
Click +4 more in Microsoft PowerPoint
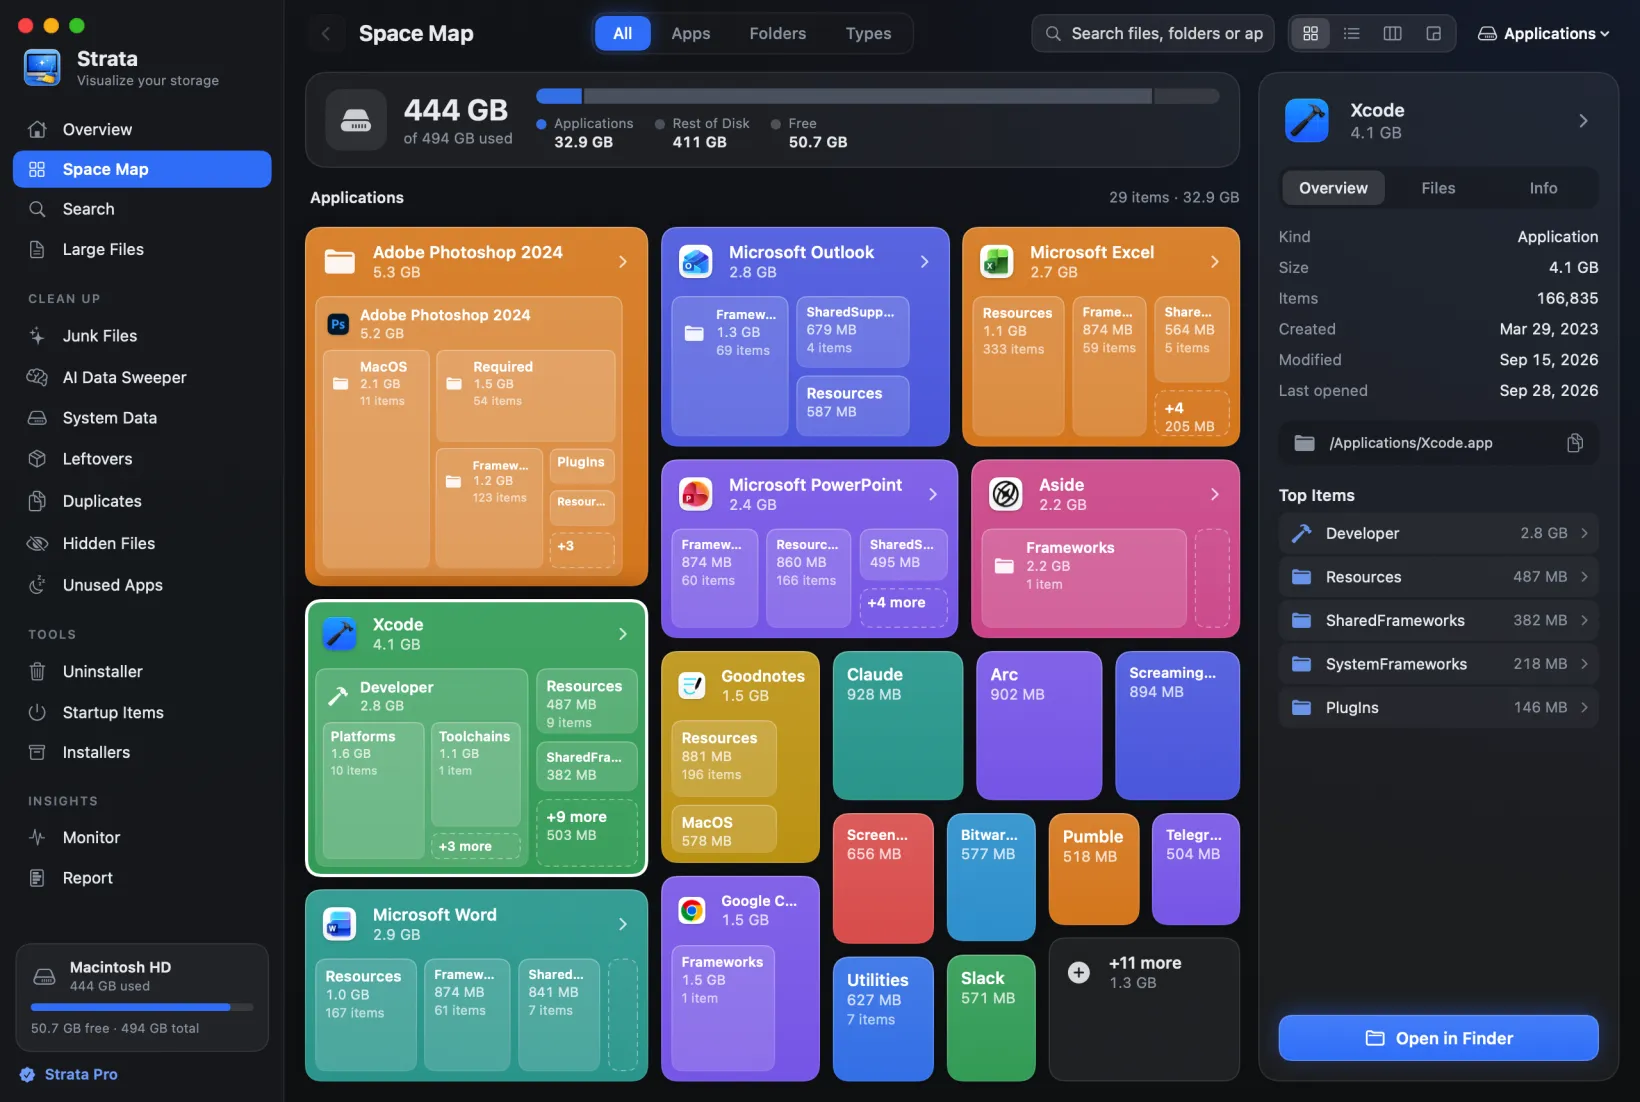coord(903,607)
